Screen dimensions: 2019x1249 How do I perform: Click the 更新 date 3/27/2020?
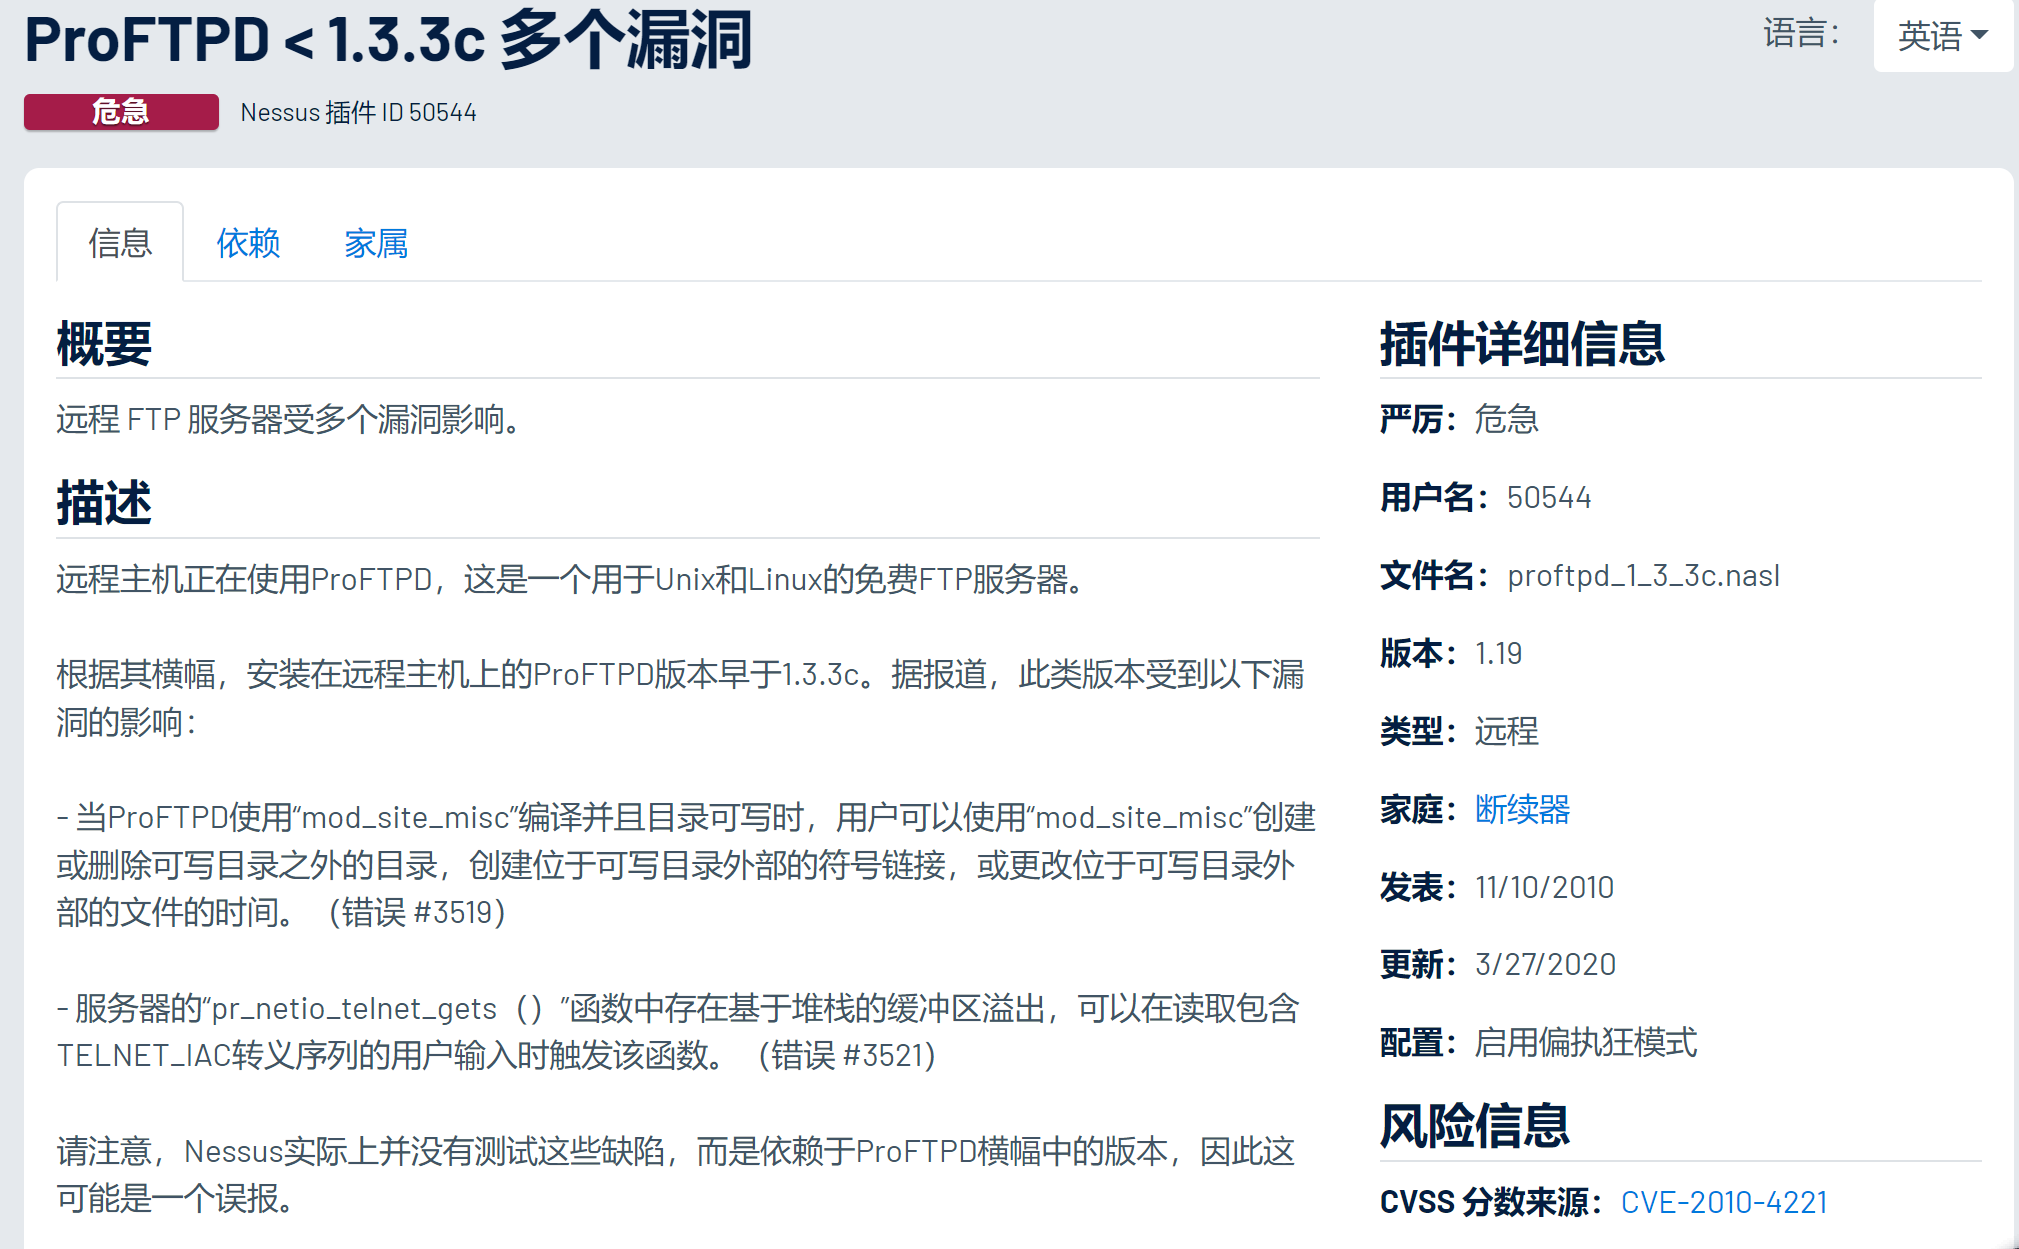(1543, 964)
